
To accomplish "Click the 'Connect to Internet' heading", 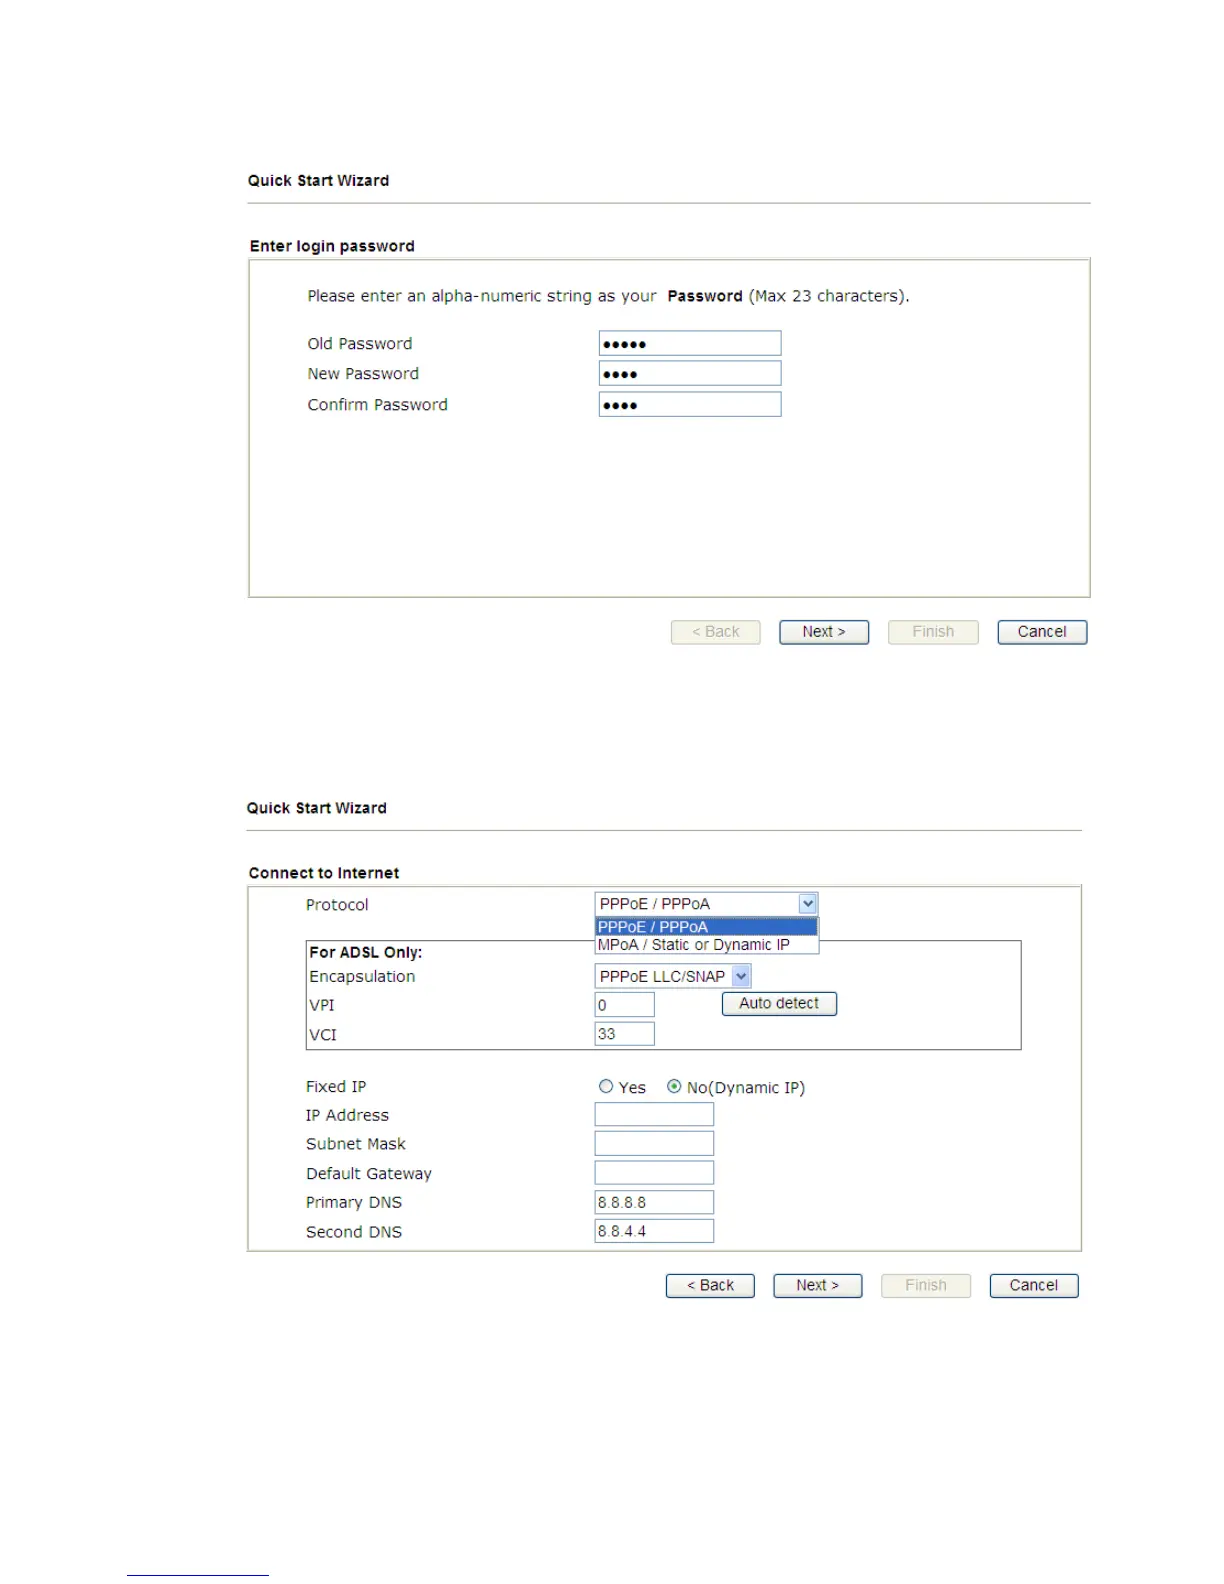I will 324,873.
